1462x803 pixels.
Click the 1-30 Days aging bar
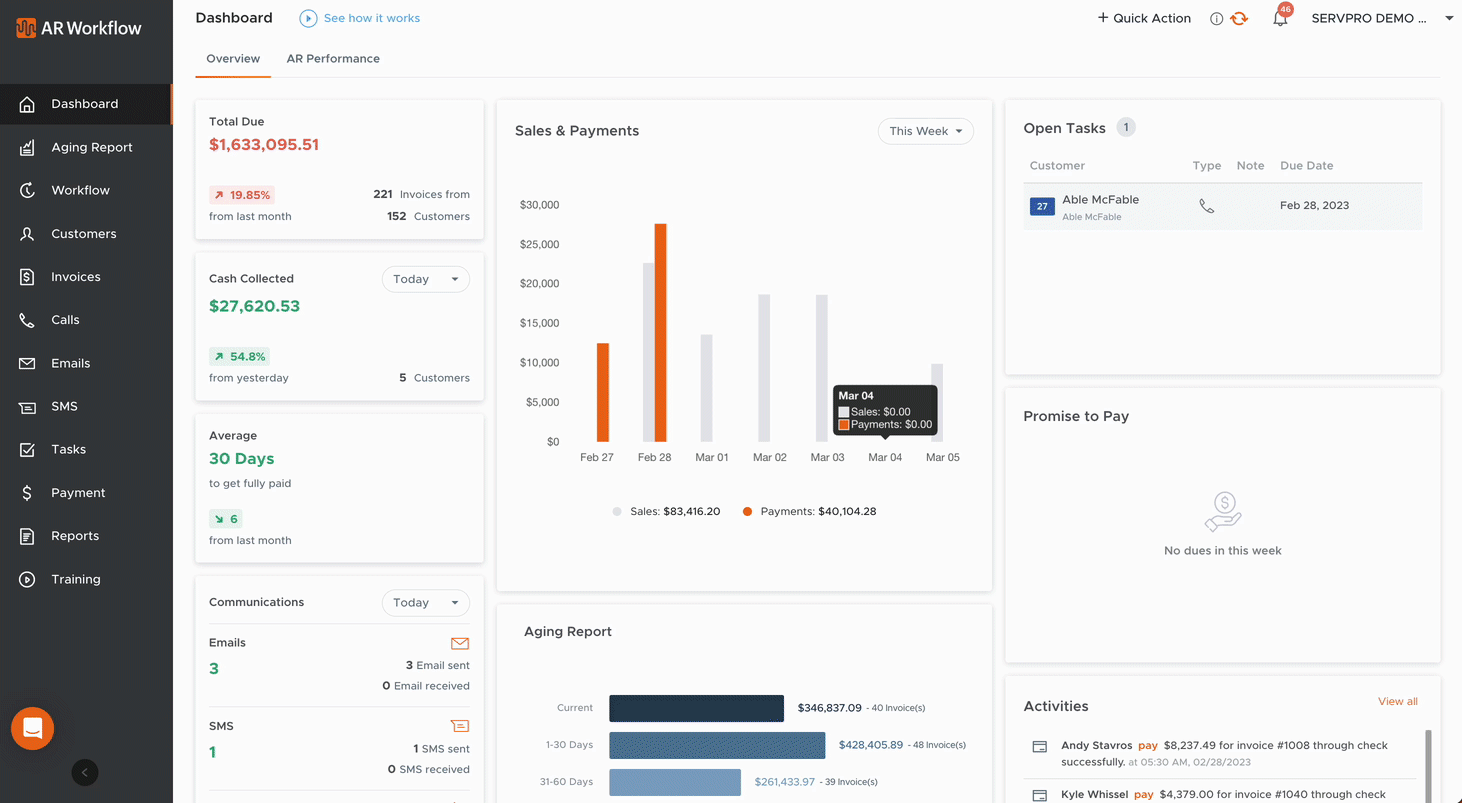coord(716,745)
